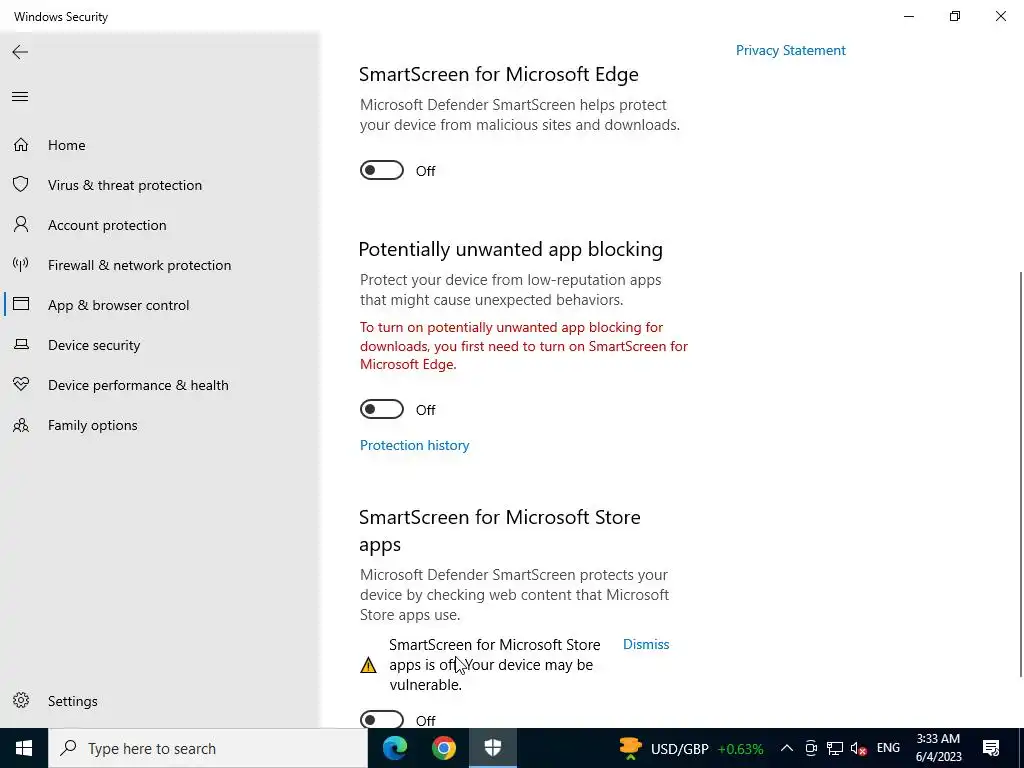Go back using the back arrow
1024x768 pixels.
pos(20,52)
